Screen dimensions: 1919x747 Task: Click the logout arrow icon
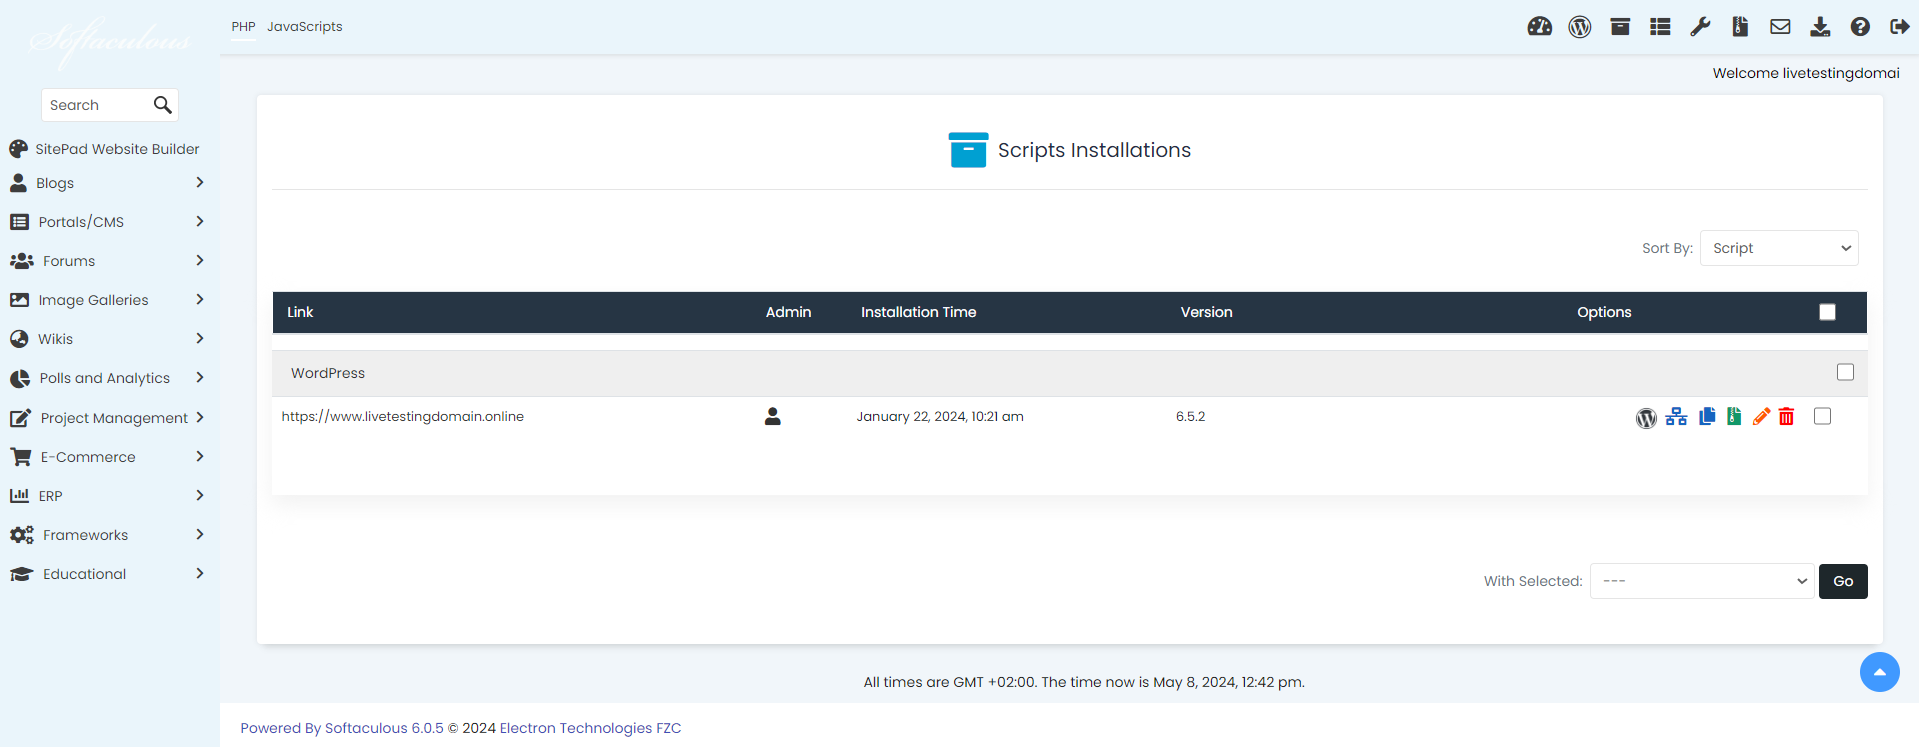[x=1900, y=27]
